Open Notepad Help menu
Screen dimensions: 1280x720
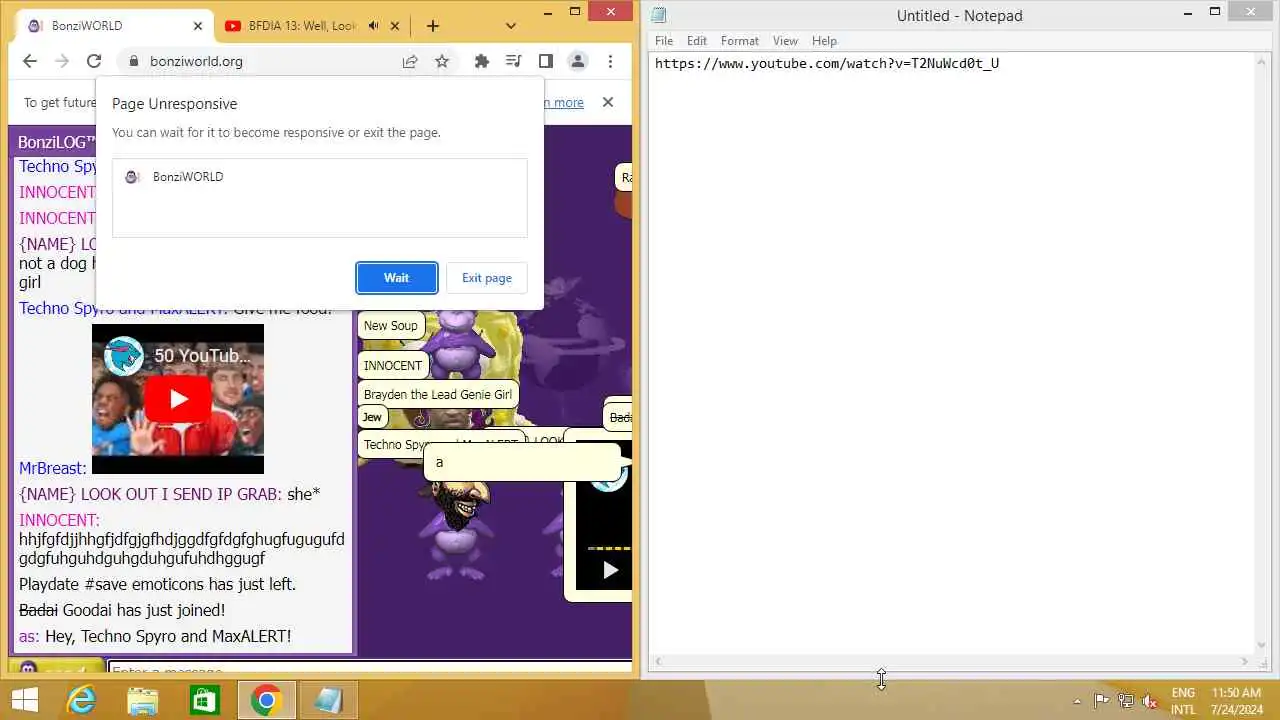[824, 41]
